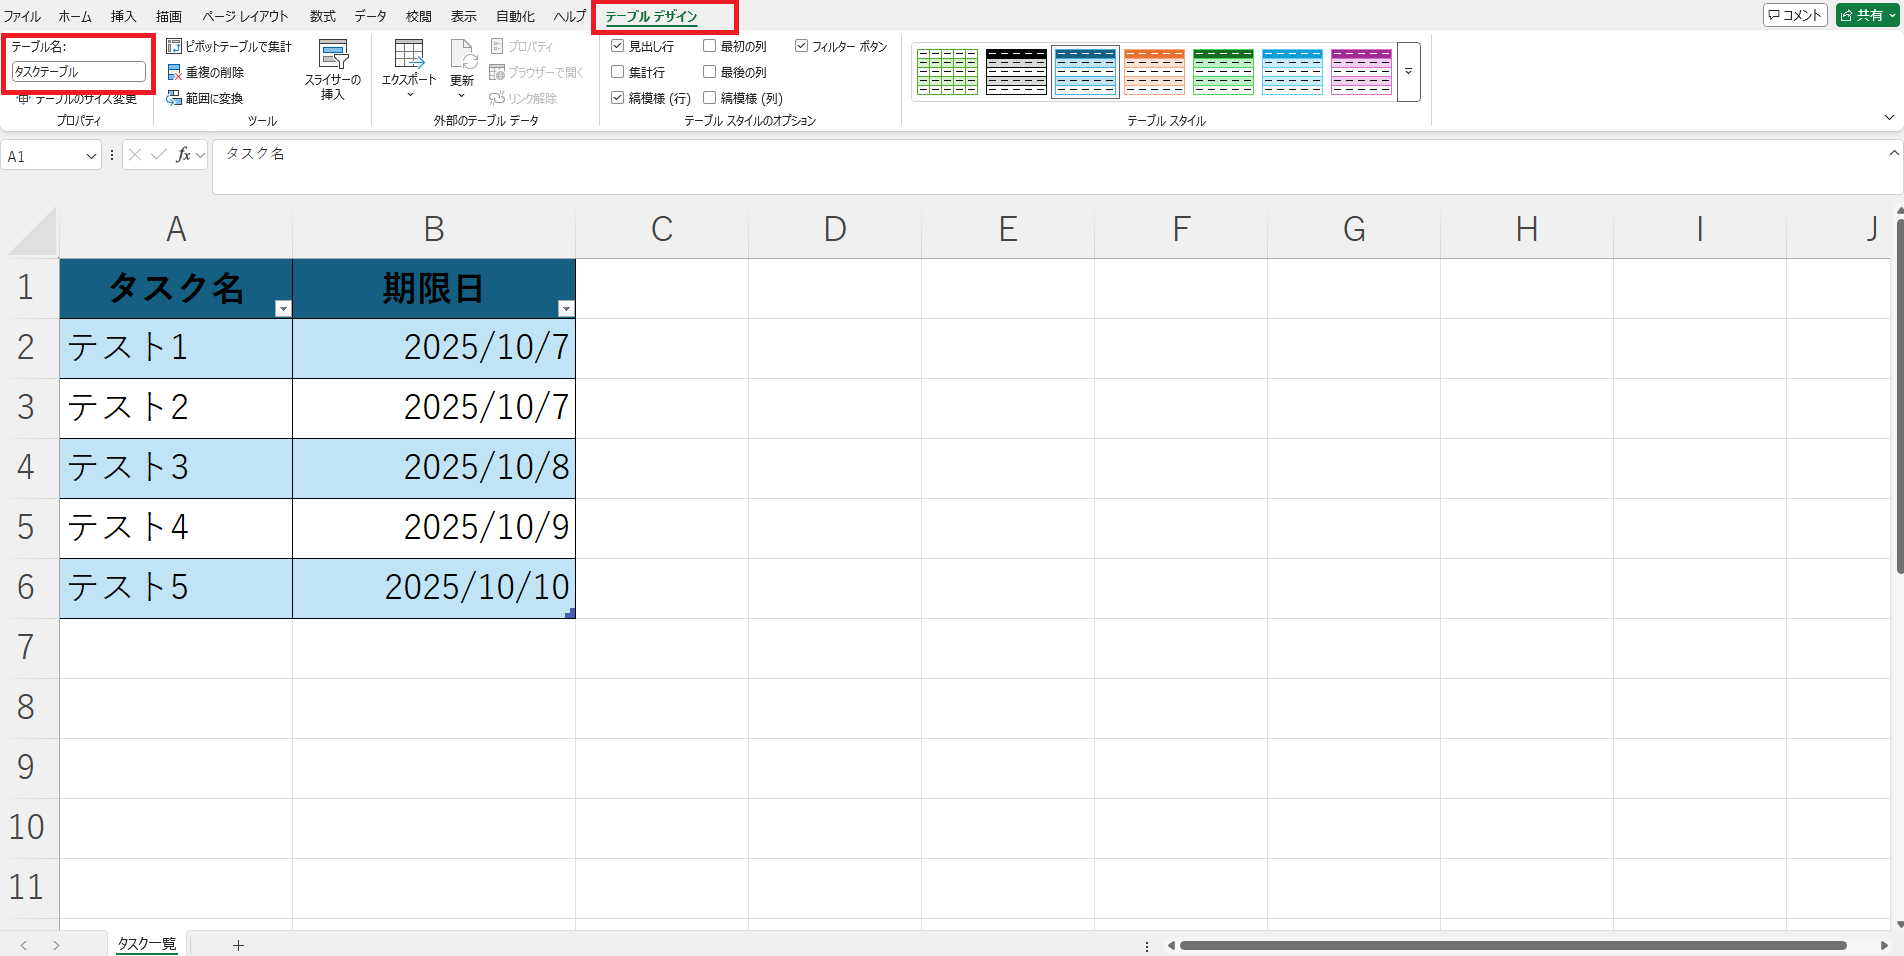Expand the table styles gallery
This screenshot has height=956, width=1904.
[1408, 72]
